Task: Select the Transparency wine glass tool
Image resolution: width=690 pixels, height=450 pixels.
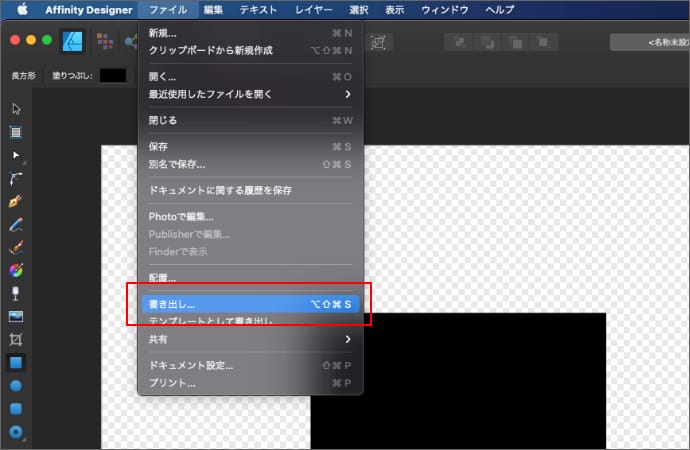Action: (x=16, y=293)
